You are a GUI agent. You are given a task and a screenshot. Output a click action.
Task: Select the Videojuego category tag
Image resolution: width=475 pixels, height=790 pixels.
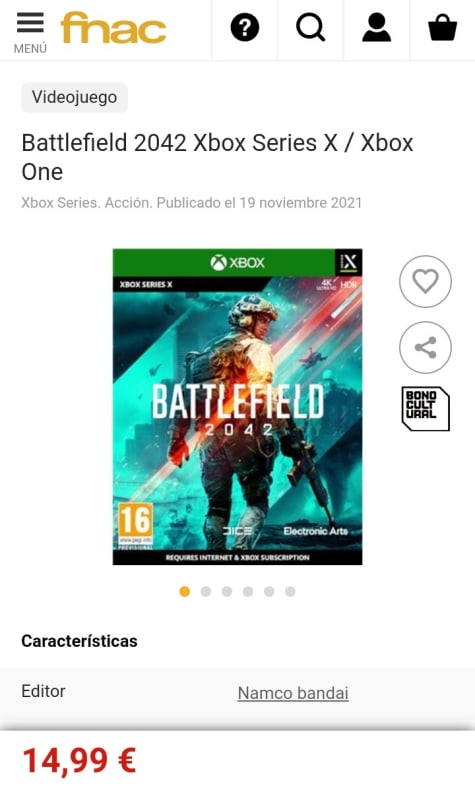pos(75,97)
